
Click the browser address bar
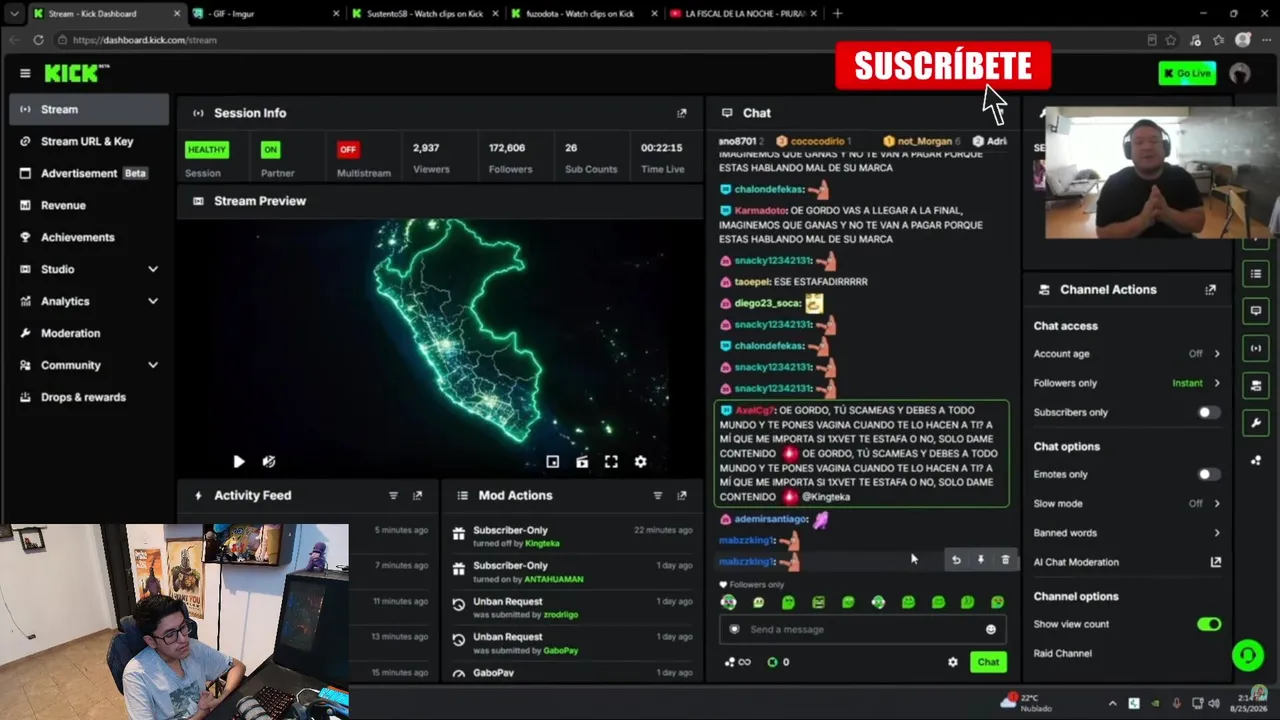click(x=600, y=40)
